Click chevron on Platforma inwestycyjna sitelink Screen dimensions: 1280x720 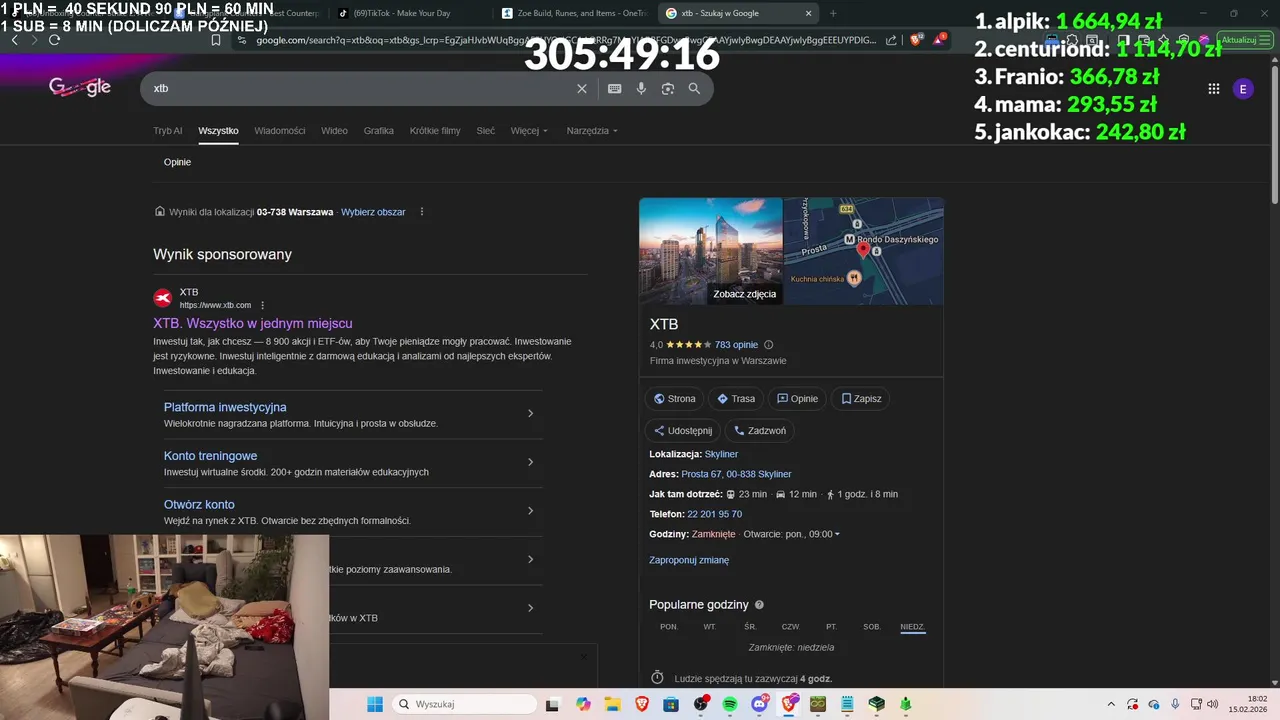pyautogui.click(x=530, y=413)
